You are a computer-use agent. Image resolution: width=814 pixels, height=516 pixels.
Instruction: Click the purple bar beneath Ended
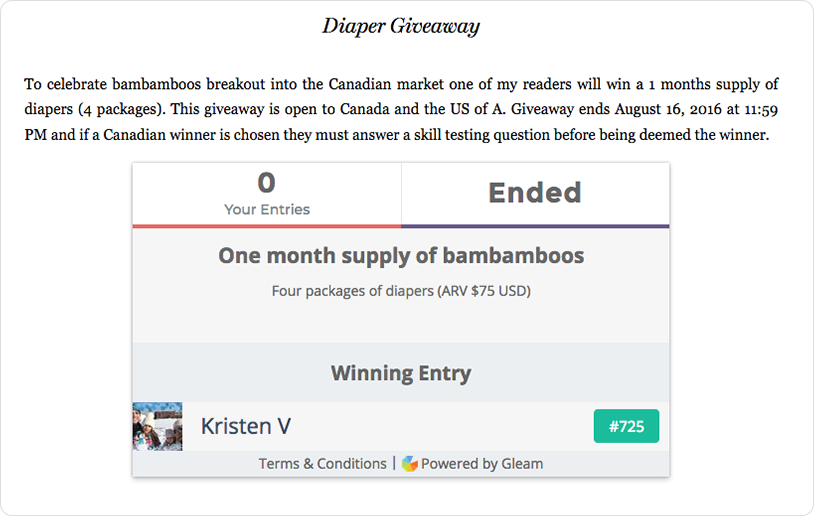tap(535, 226)
